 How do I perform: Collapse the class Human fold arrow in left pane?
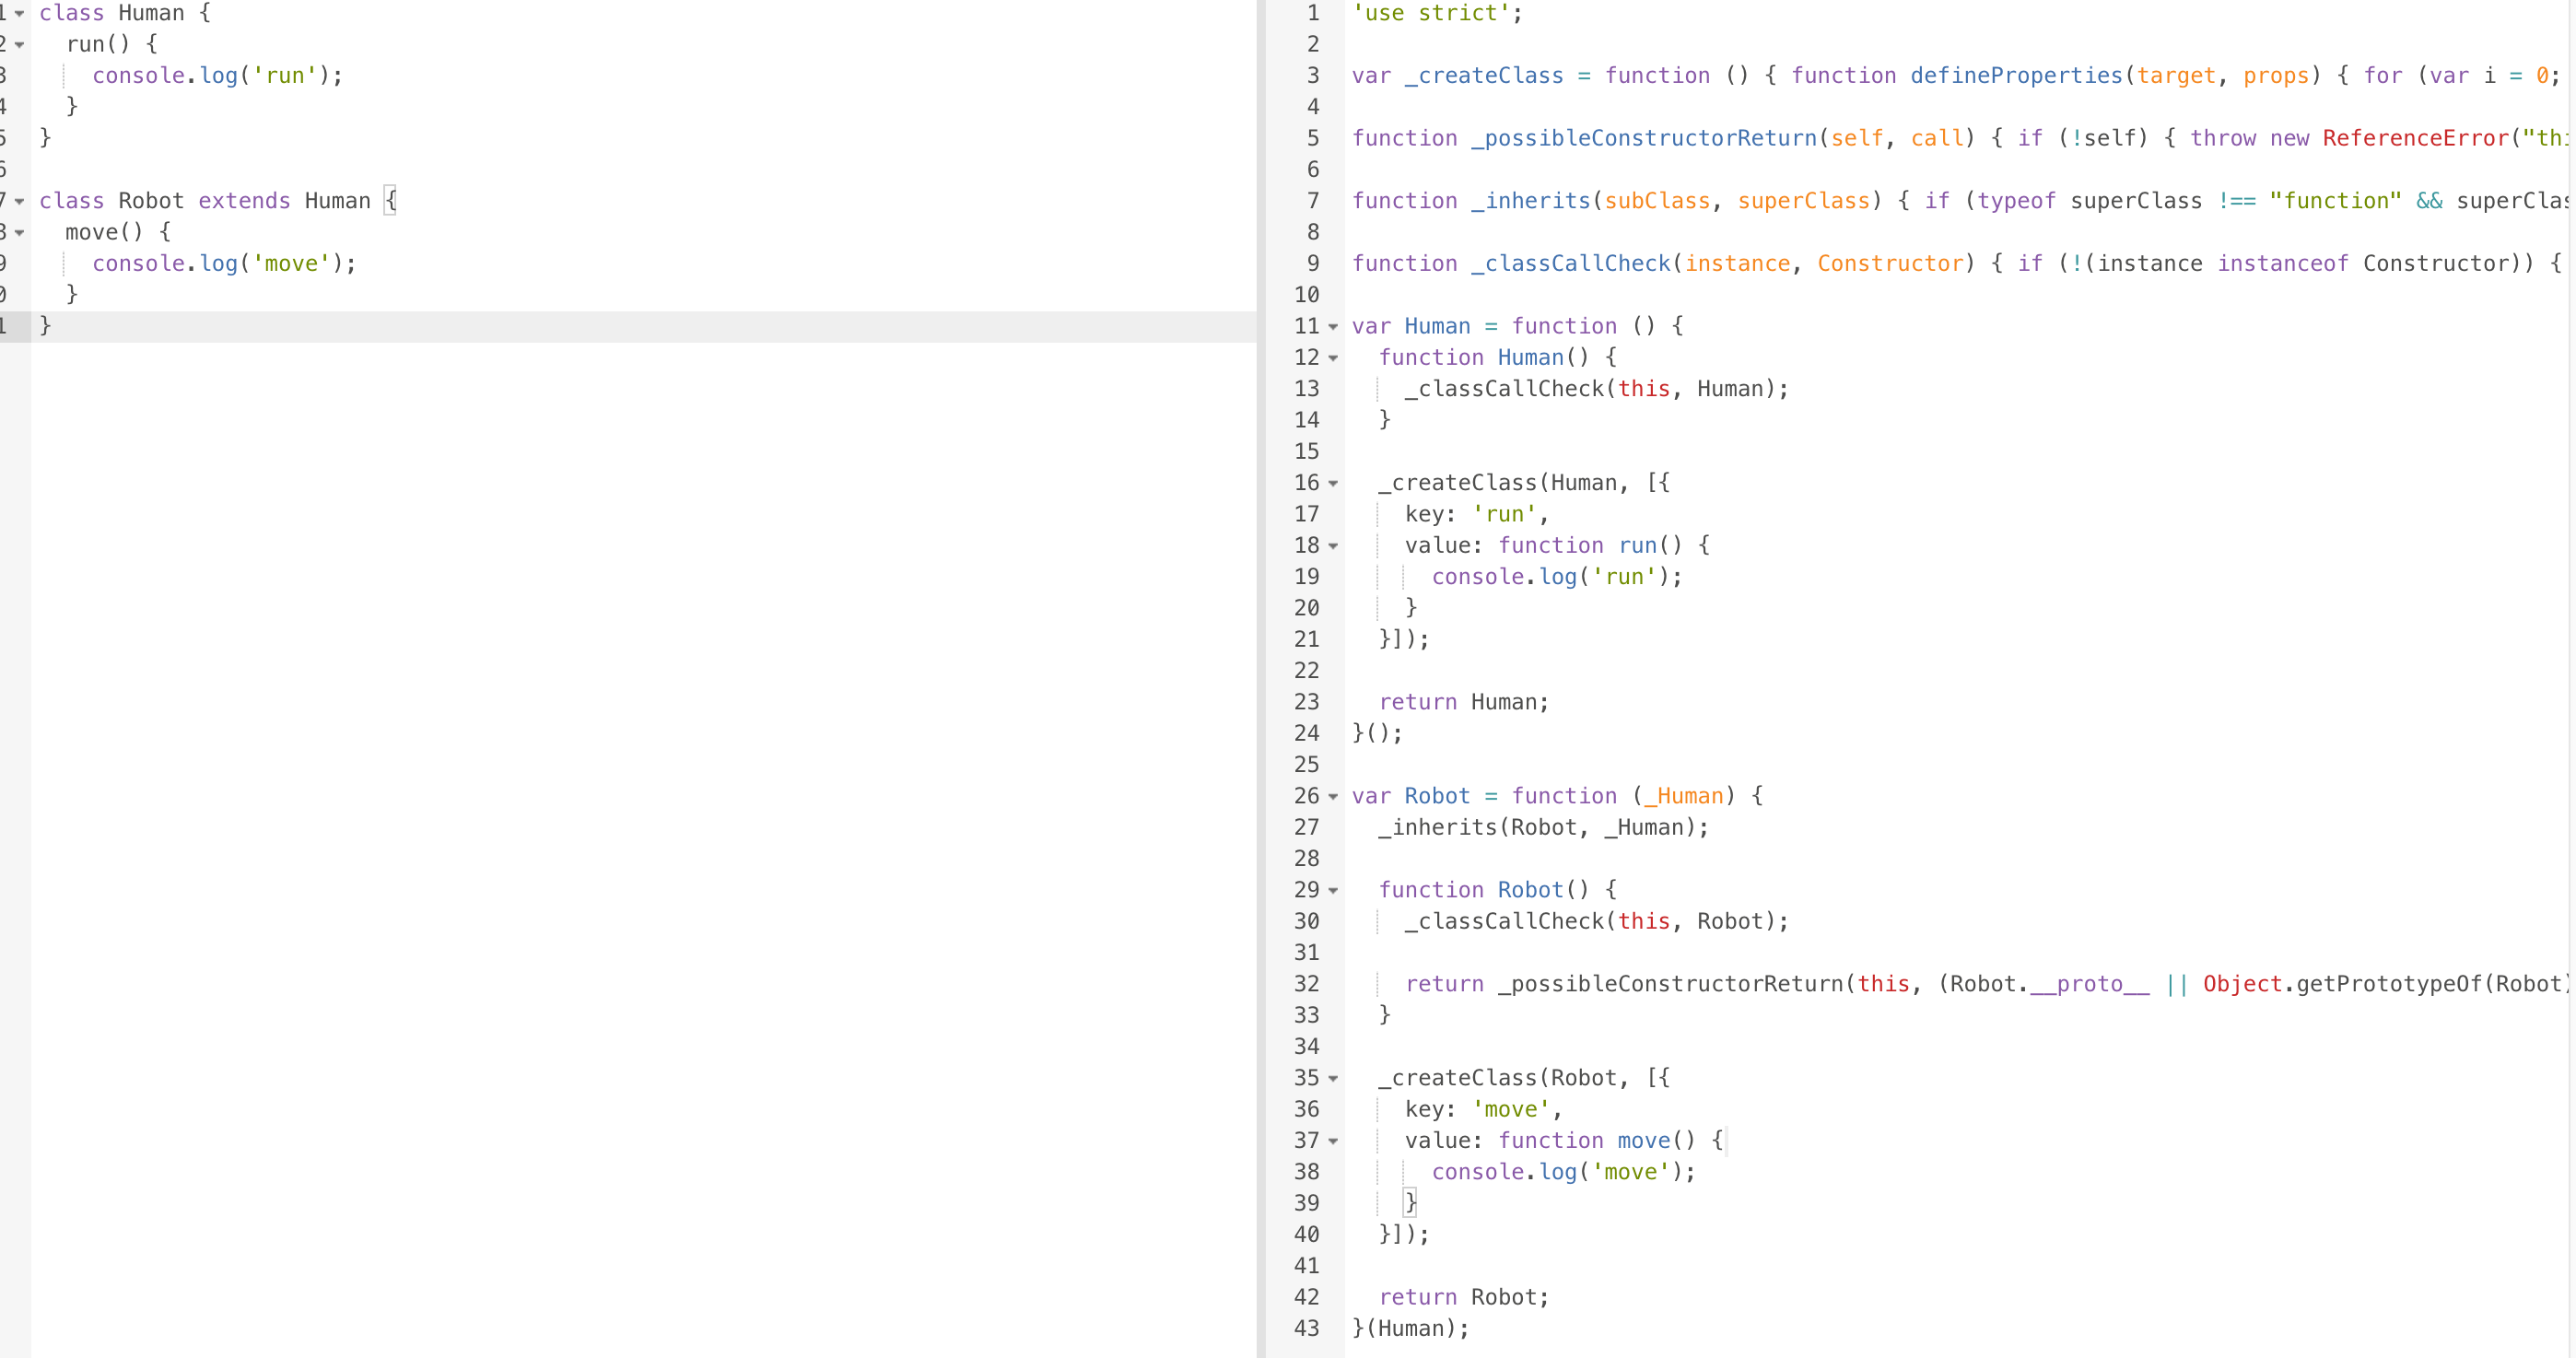19,14
